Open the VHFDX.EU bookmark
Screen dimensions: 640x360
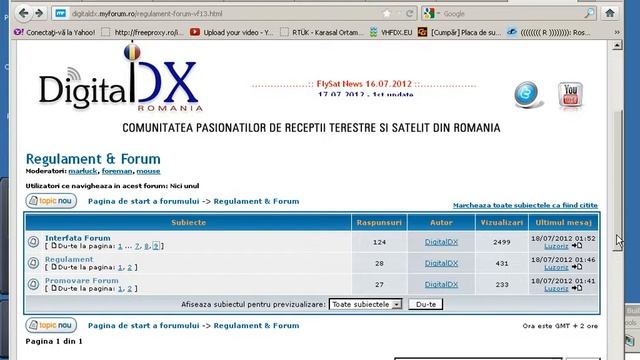[391, 32]
